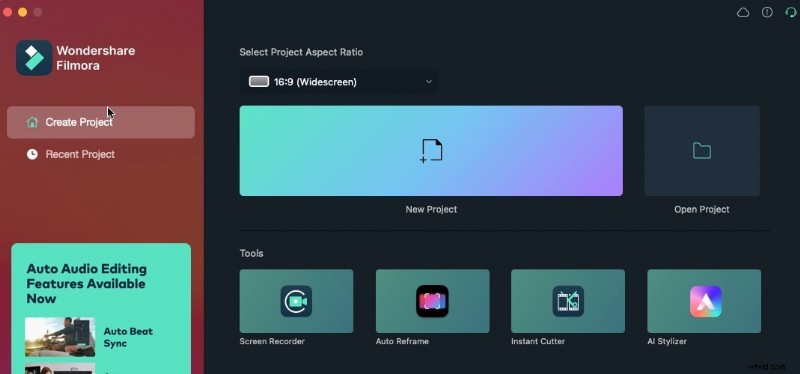800x374 pixels.
Task: Click the New Project label
Action: (431, 209)
